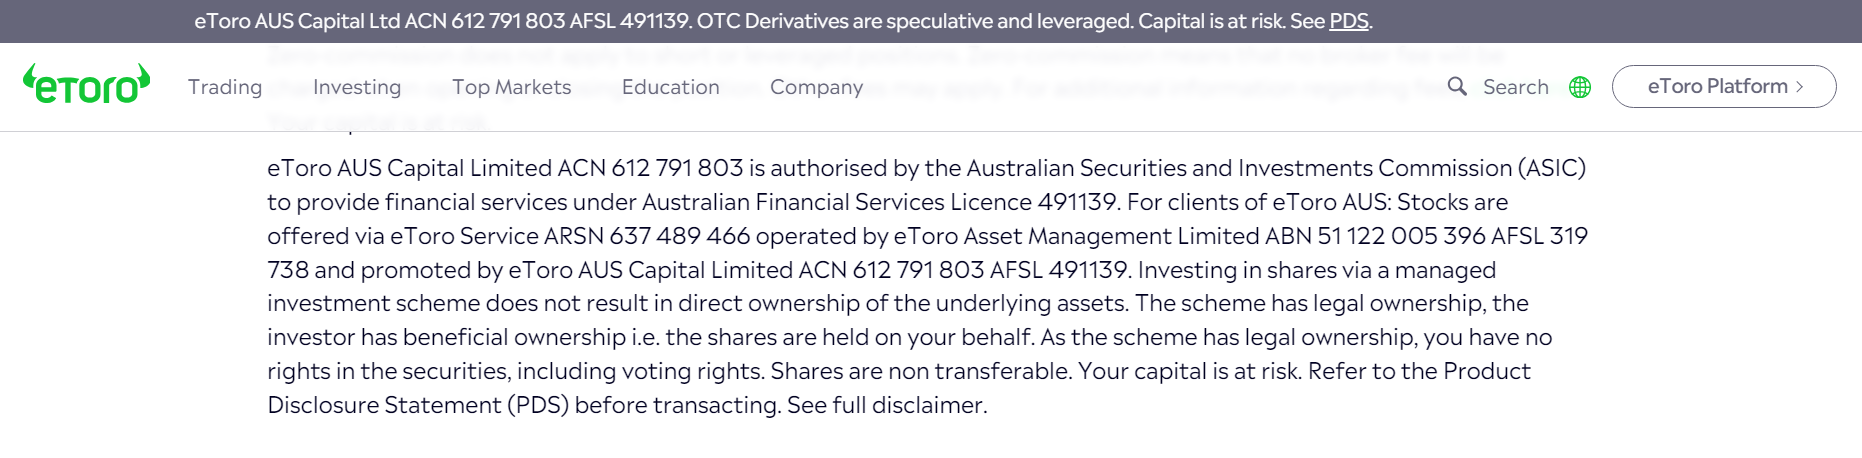Screen dimensions: 1862x458
Task: Open the globe language selector
Action: (x=1580, y=87)
